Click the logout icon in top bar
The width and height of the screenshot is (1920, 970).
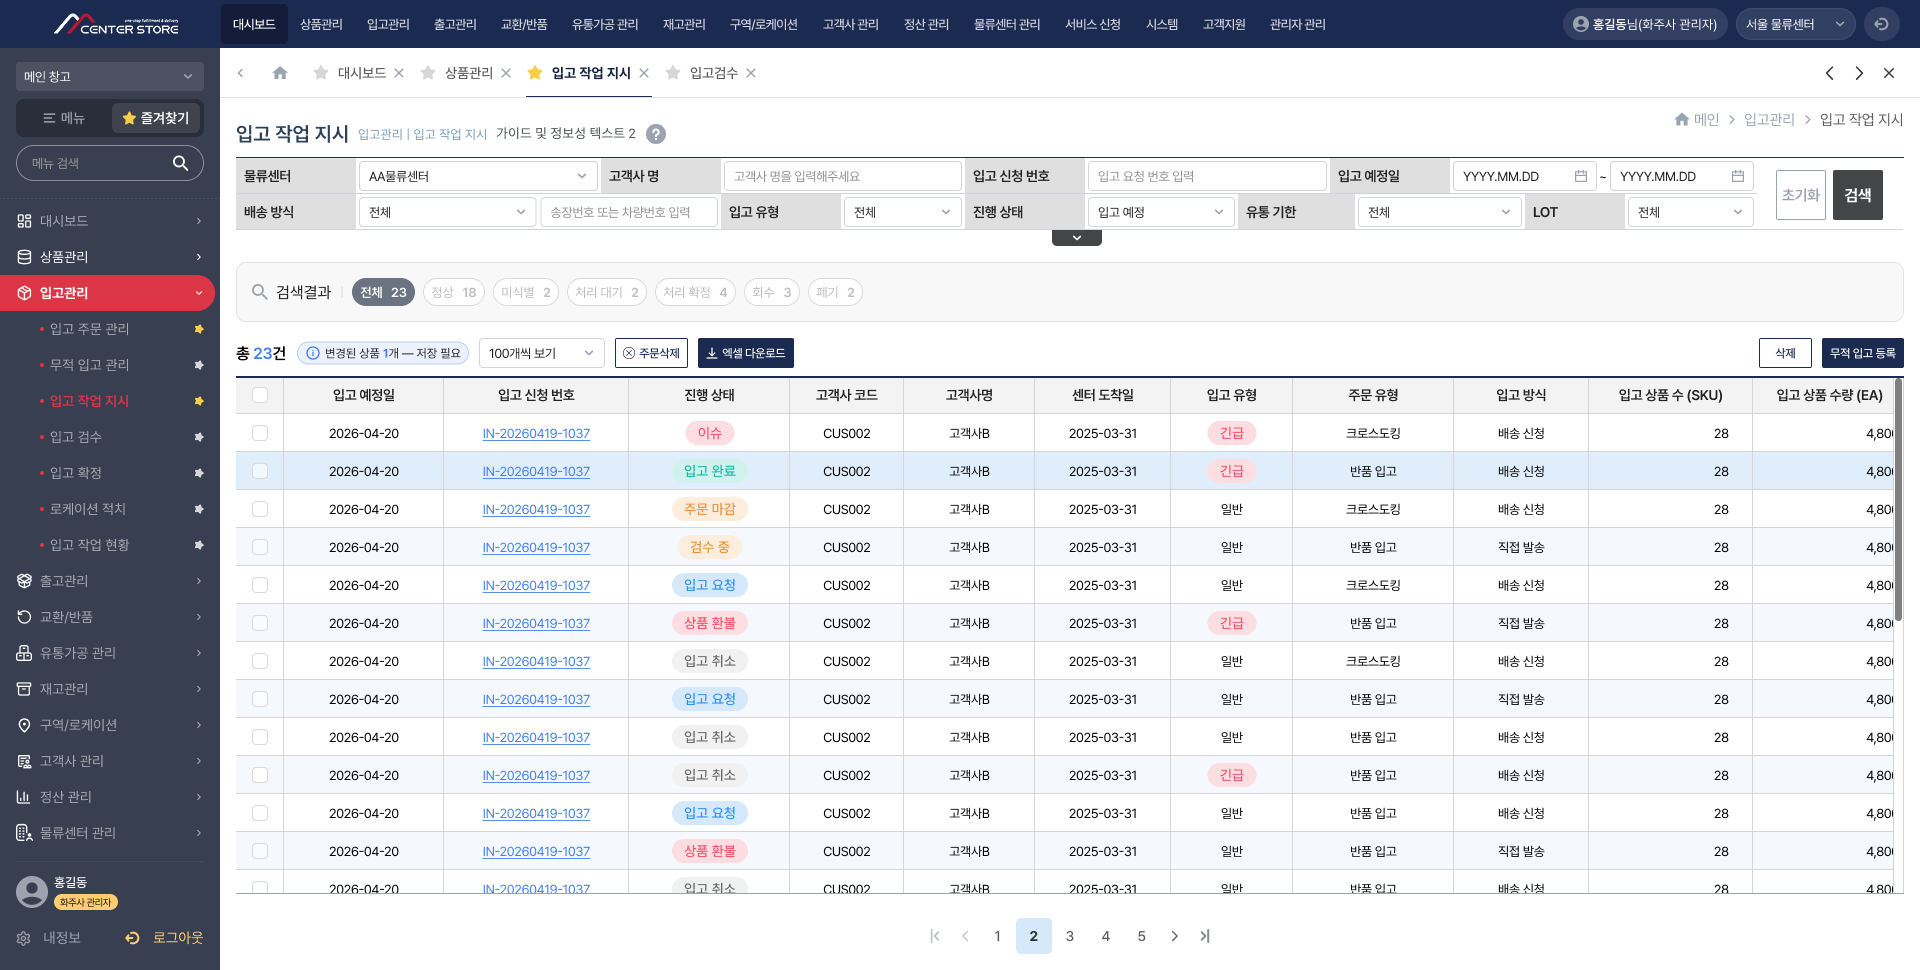pyautogui.click(x=1881, y=24)
